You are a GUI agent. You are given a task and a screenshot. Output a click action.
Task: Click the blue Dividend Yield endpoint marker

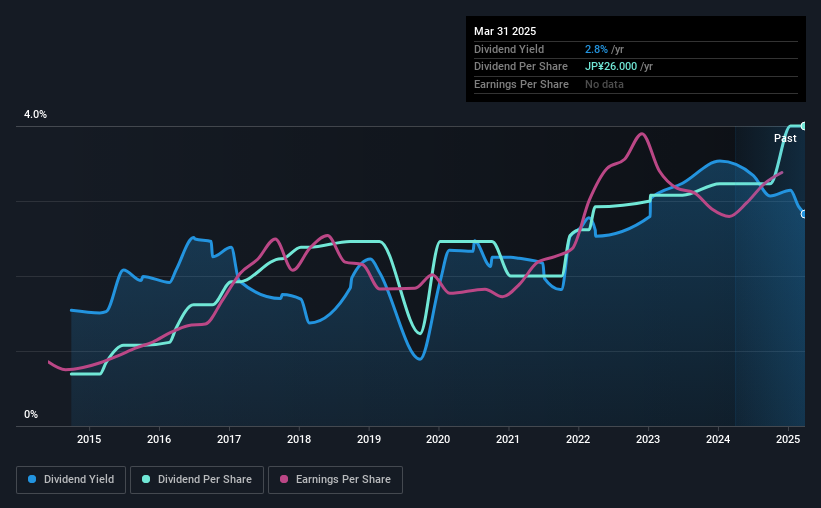click(803, 214)
